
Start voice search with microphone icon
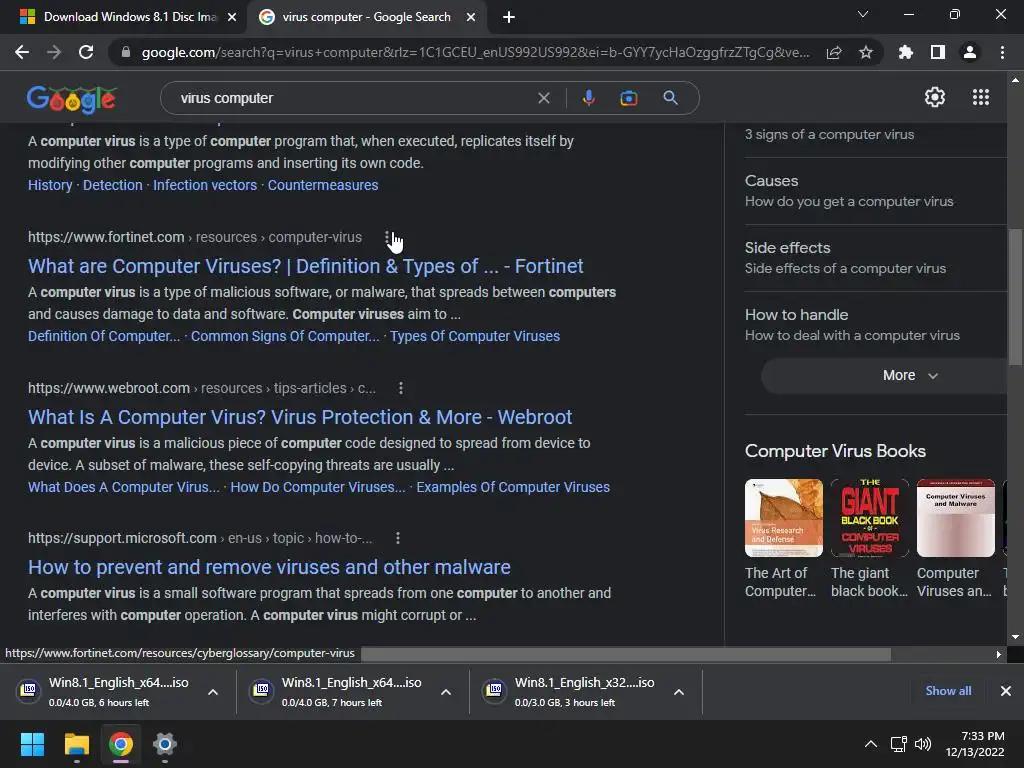(588, 98)
